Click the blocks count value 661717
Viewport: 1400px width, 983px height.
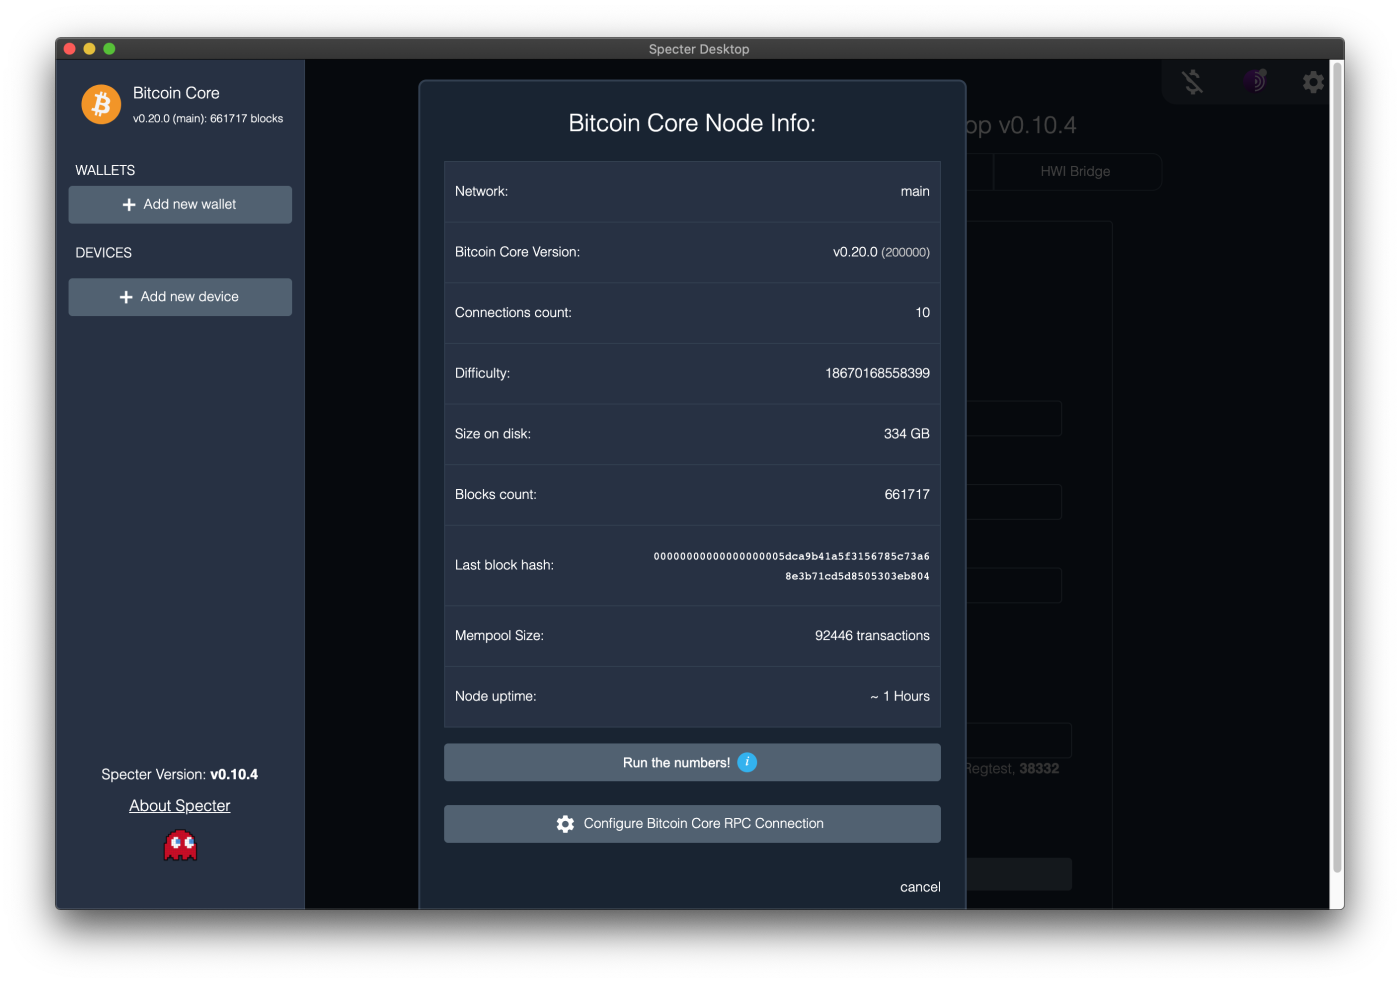coord(907,495)
